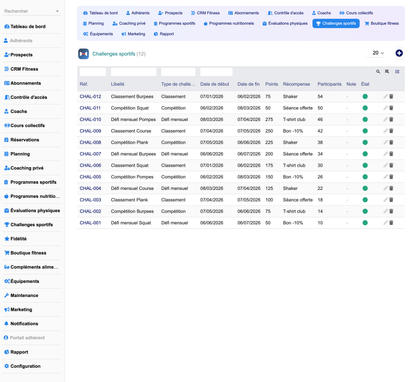Open the CHAL-005 reference link
This screenshot has width=416, height=382.
90,177
